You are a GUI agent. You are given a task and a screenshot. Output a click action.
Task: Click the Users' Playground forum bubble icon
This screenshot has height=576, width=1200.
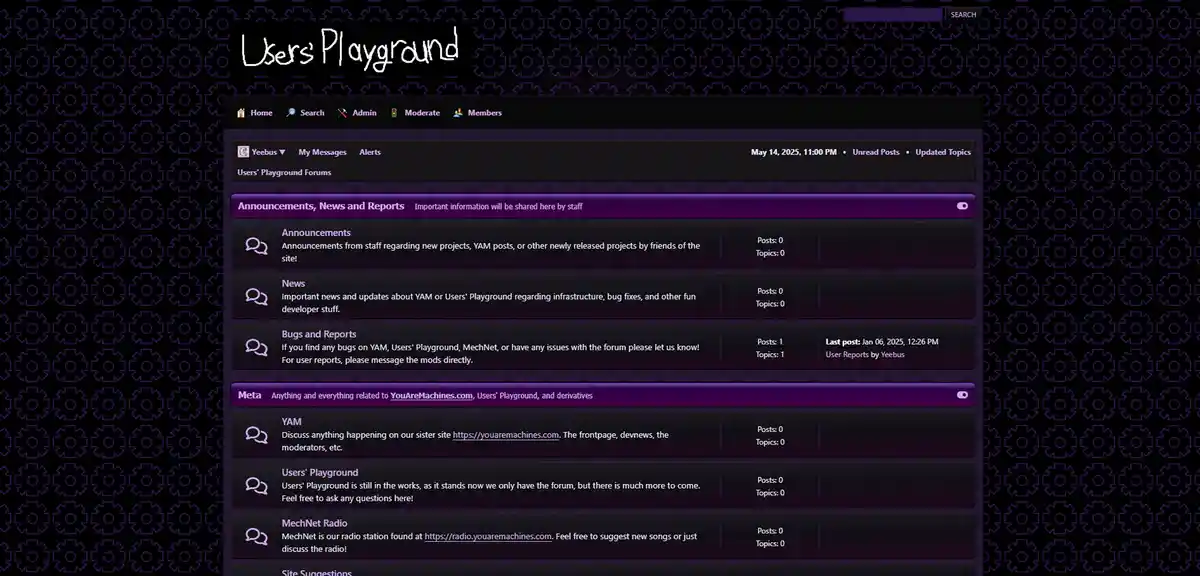coord(257,486)
